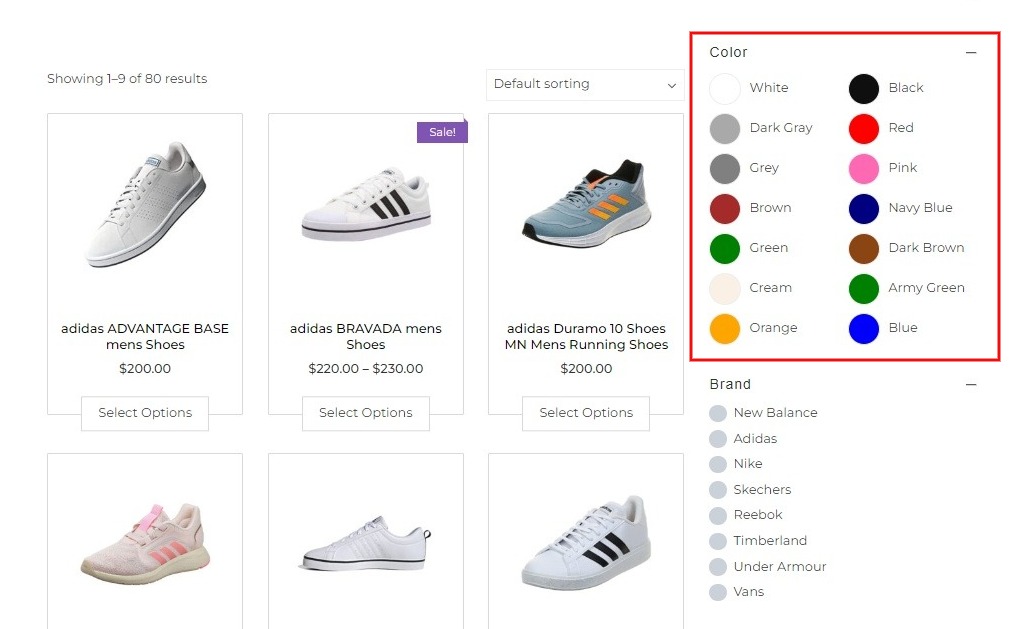Click the 'Showing 1–9 of 80 results' text
This screenshot has height=629, width=1031.
click(x=127, y=79)
